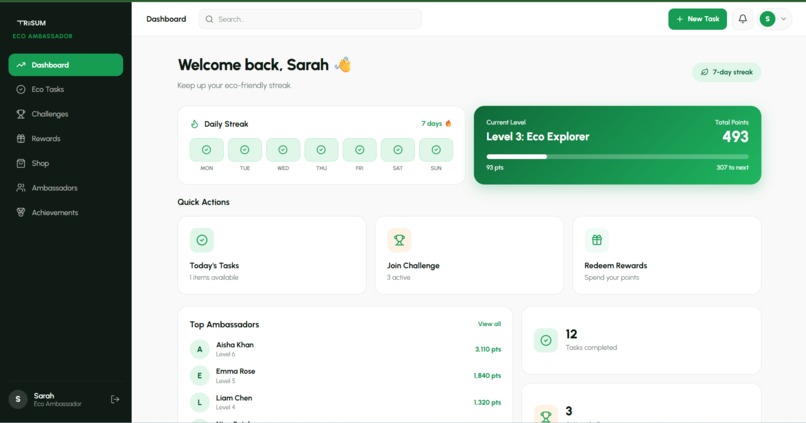Click the 7-day streak badge
Viewport: 806px width, 423px height.
click(727, 72)
